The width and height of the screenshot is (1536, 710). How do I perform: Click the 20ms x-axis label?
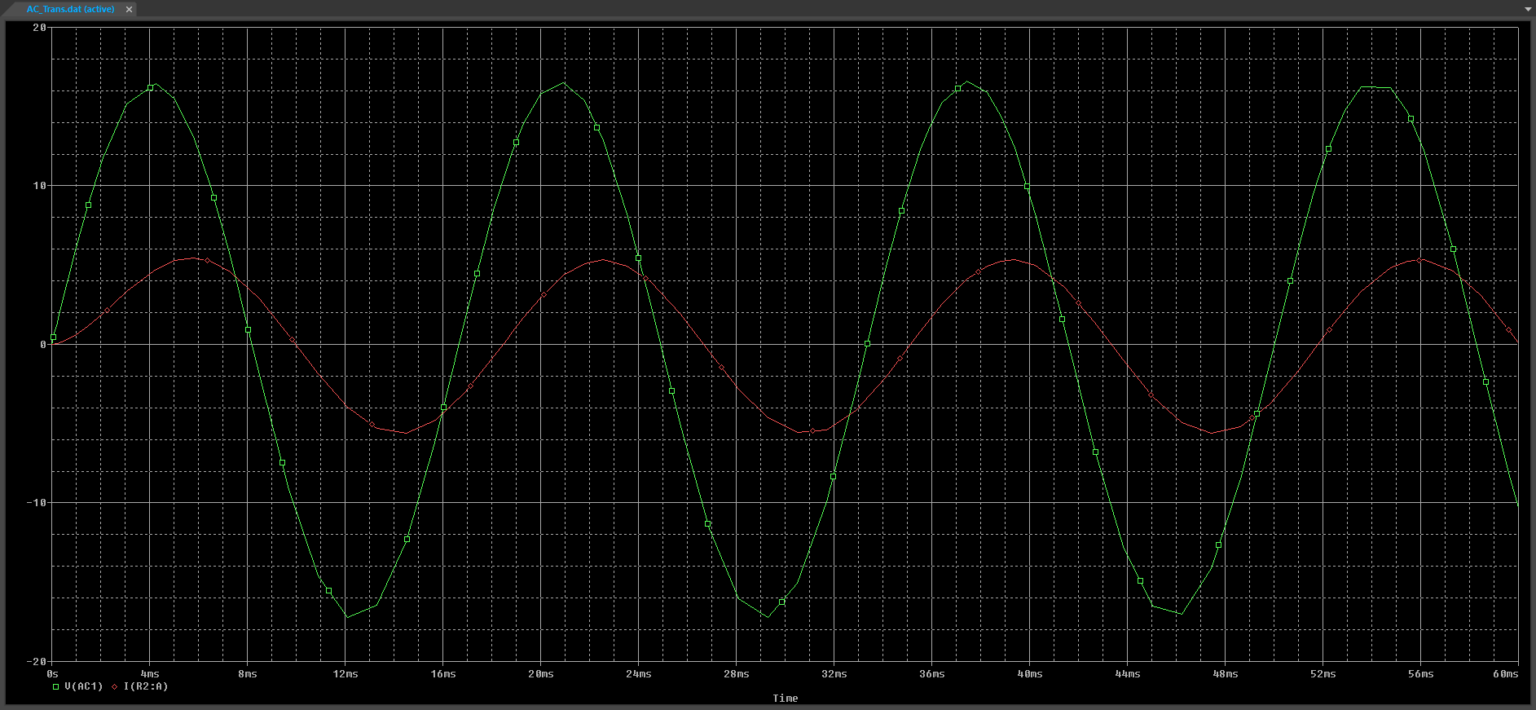pos(540,674)
